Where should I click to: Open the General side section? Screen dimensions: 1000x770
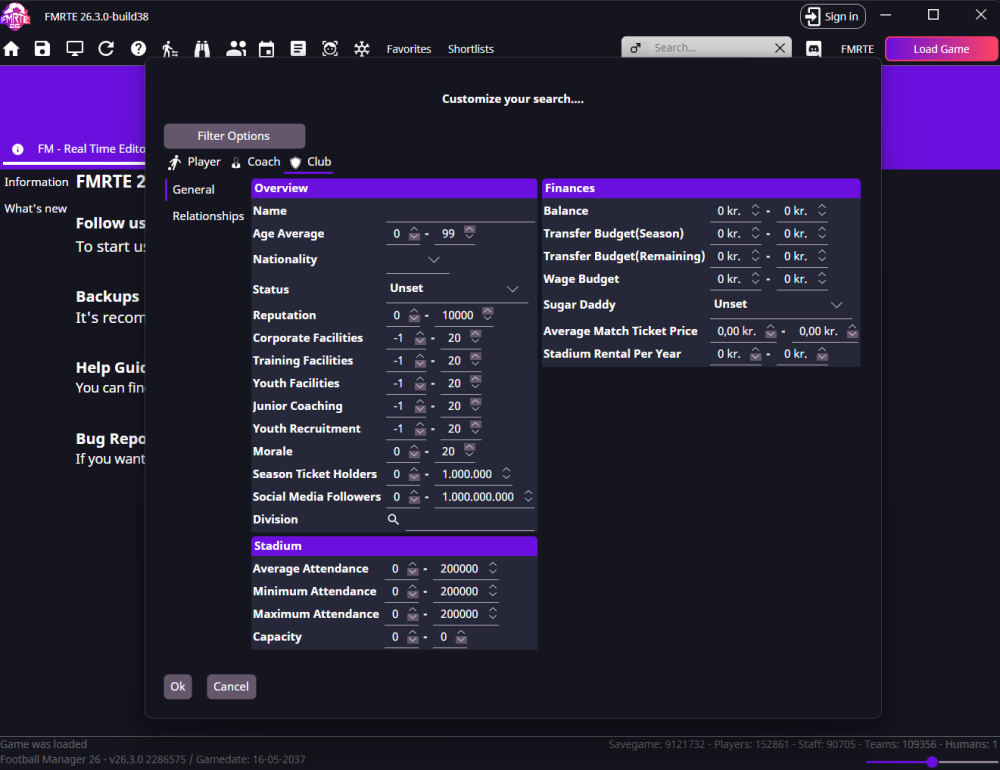point(193,189)
